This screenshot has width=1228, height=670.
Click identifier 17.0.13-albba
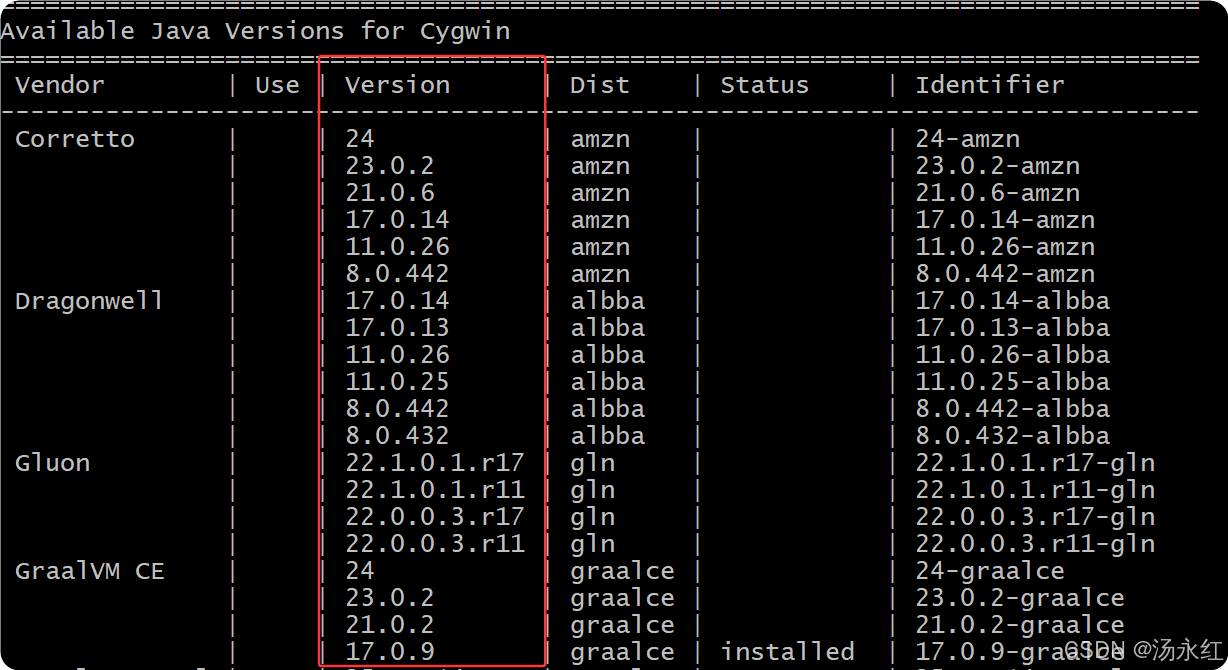[x=1012, y=328]
